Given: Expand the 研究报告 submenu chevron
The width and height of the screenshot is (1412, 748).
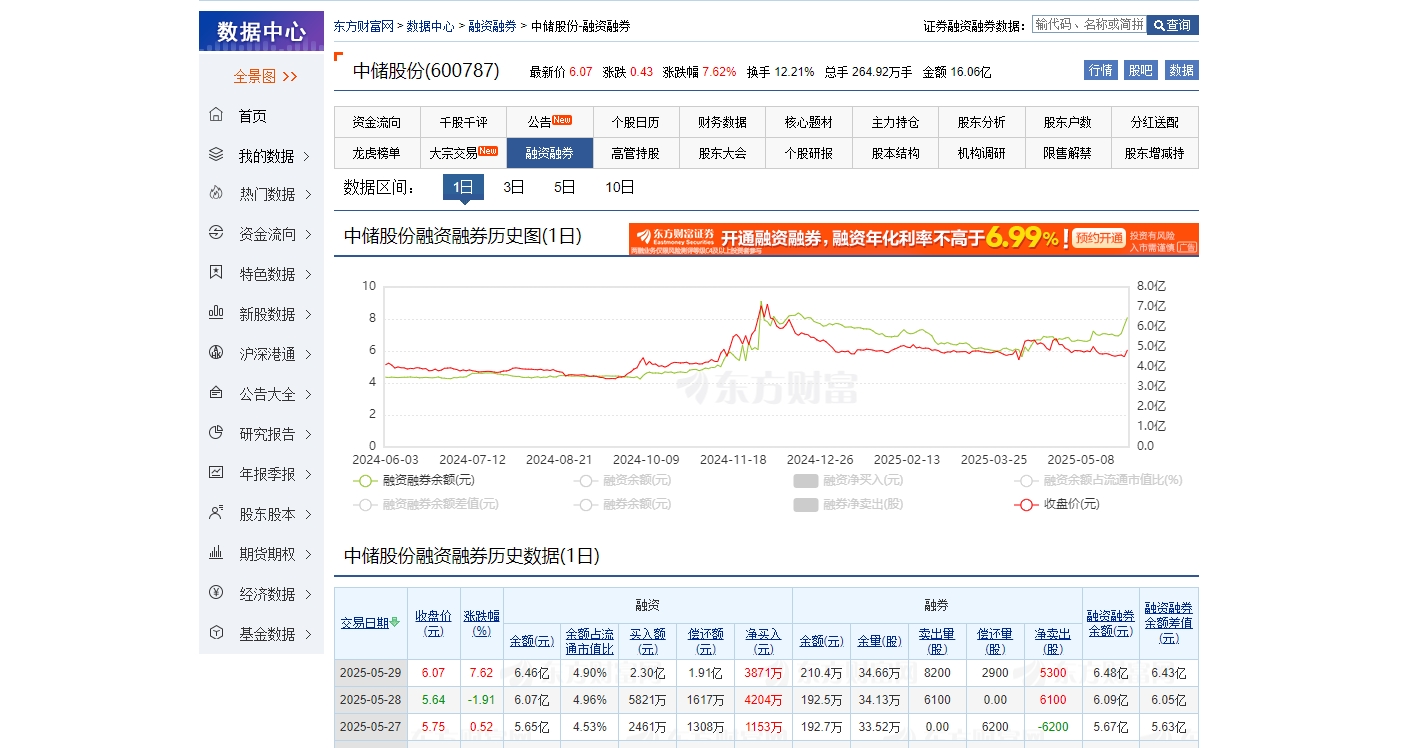Looking at the screenshot, I should tap(307, 434).
